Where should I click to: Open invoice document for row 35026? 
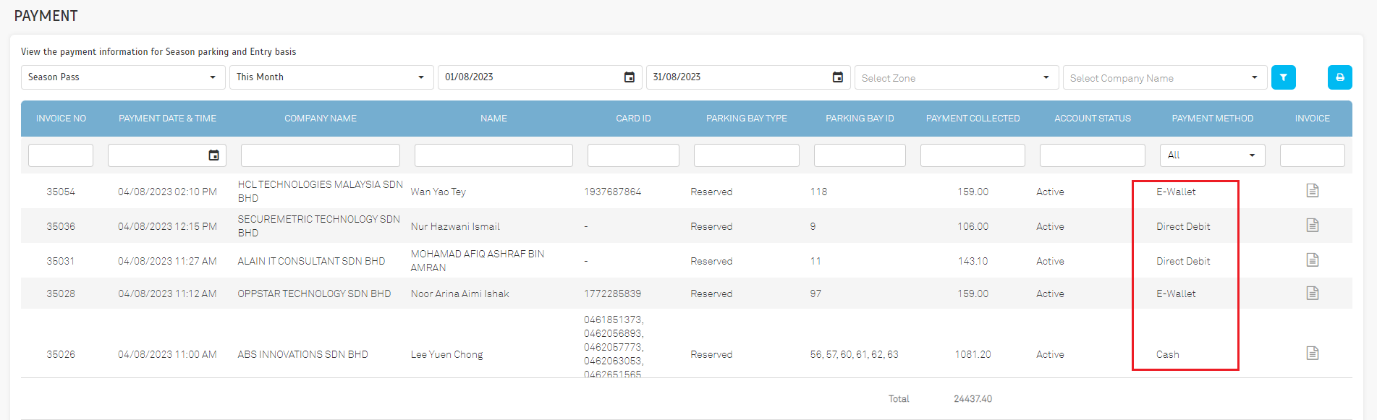(1313, 353)
